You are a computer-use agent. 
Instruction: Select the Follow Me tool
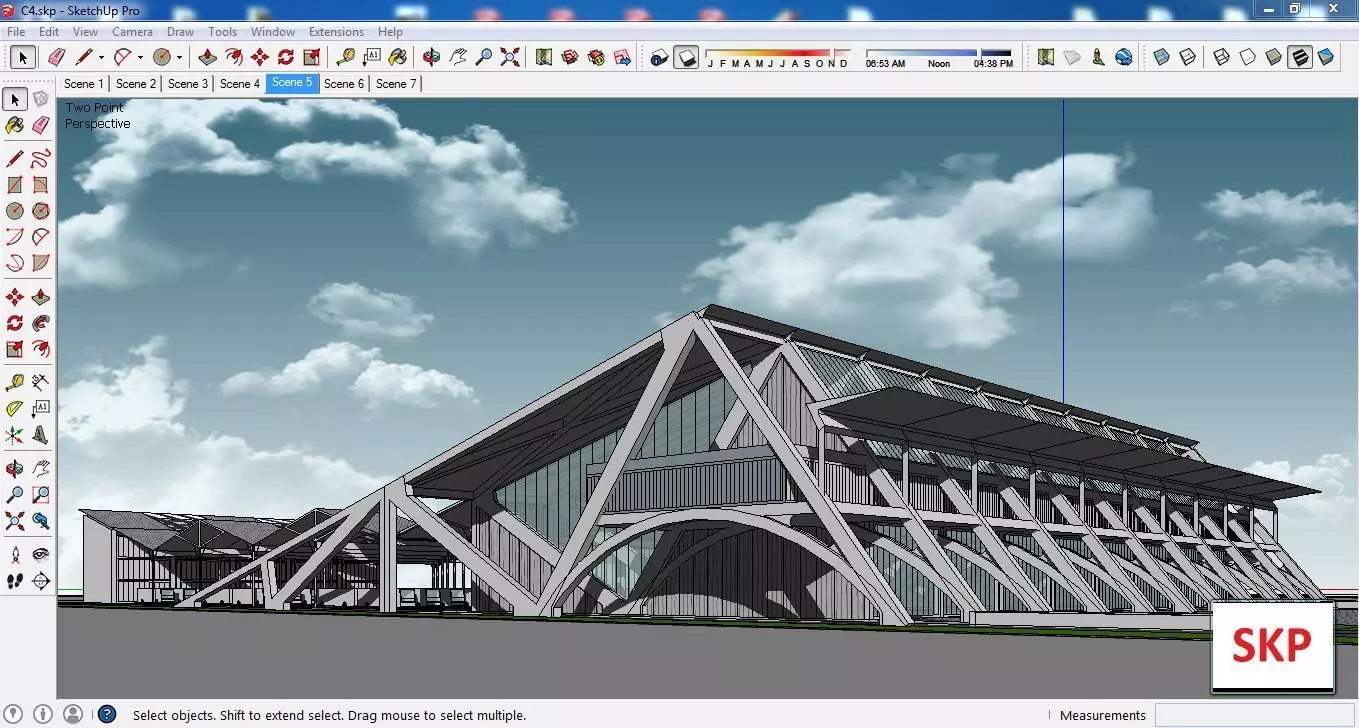[x=41, y=323]
